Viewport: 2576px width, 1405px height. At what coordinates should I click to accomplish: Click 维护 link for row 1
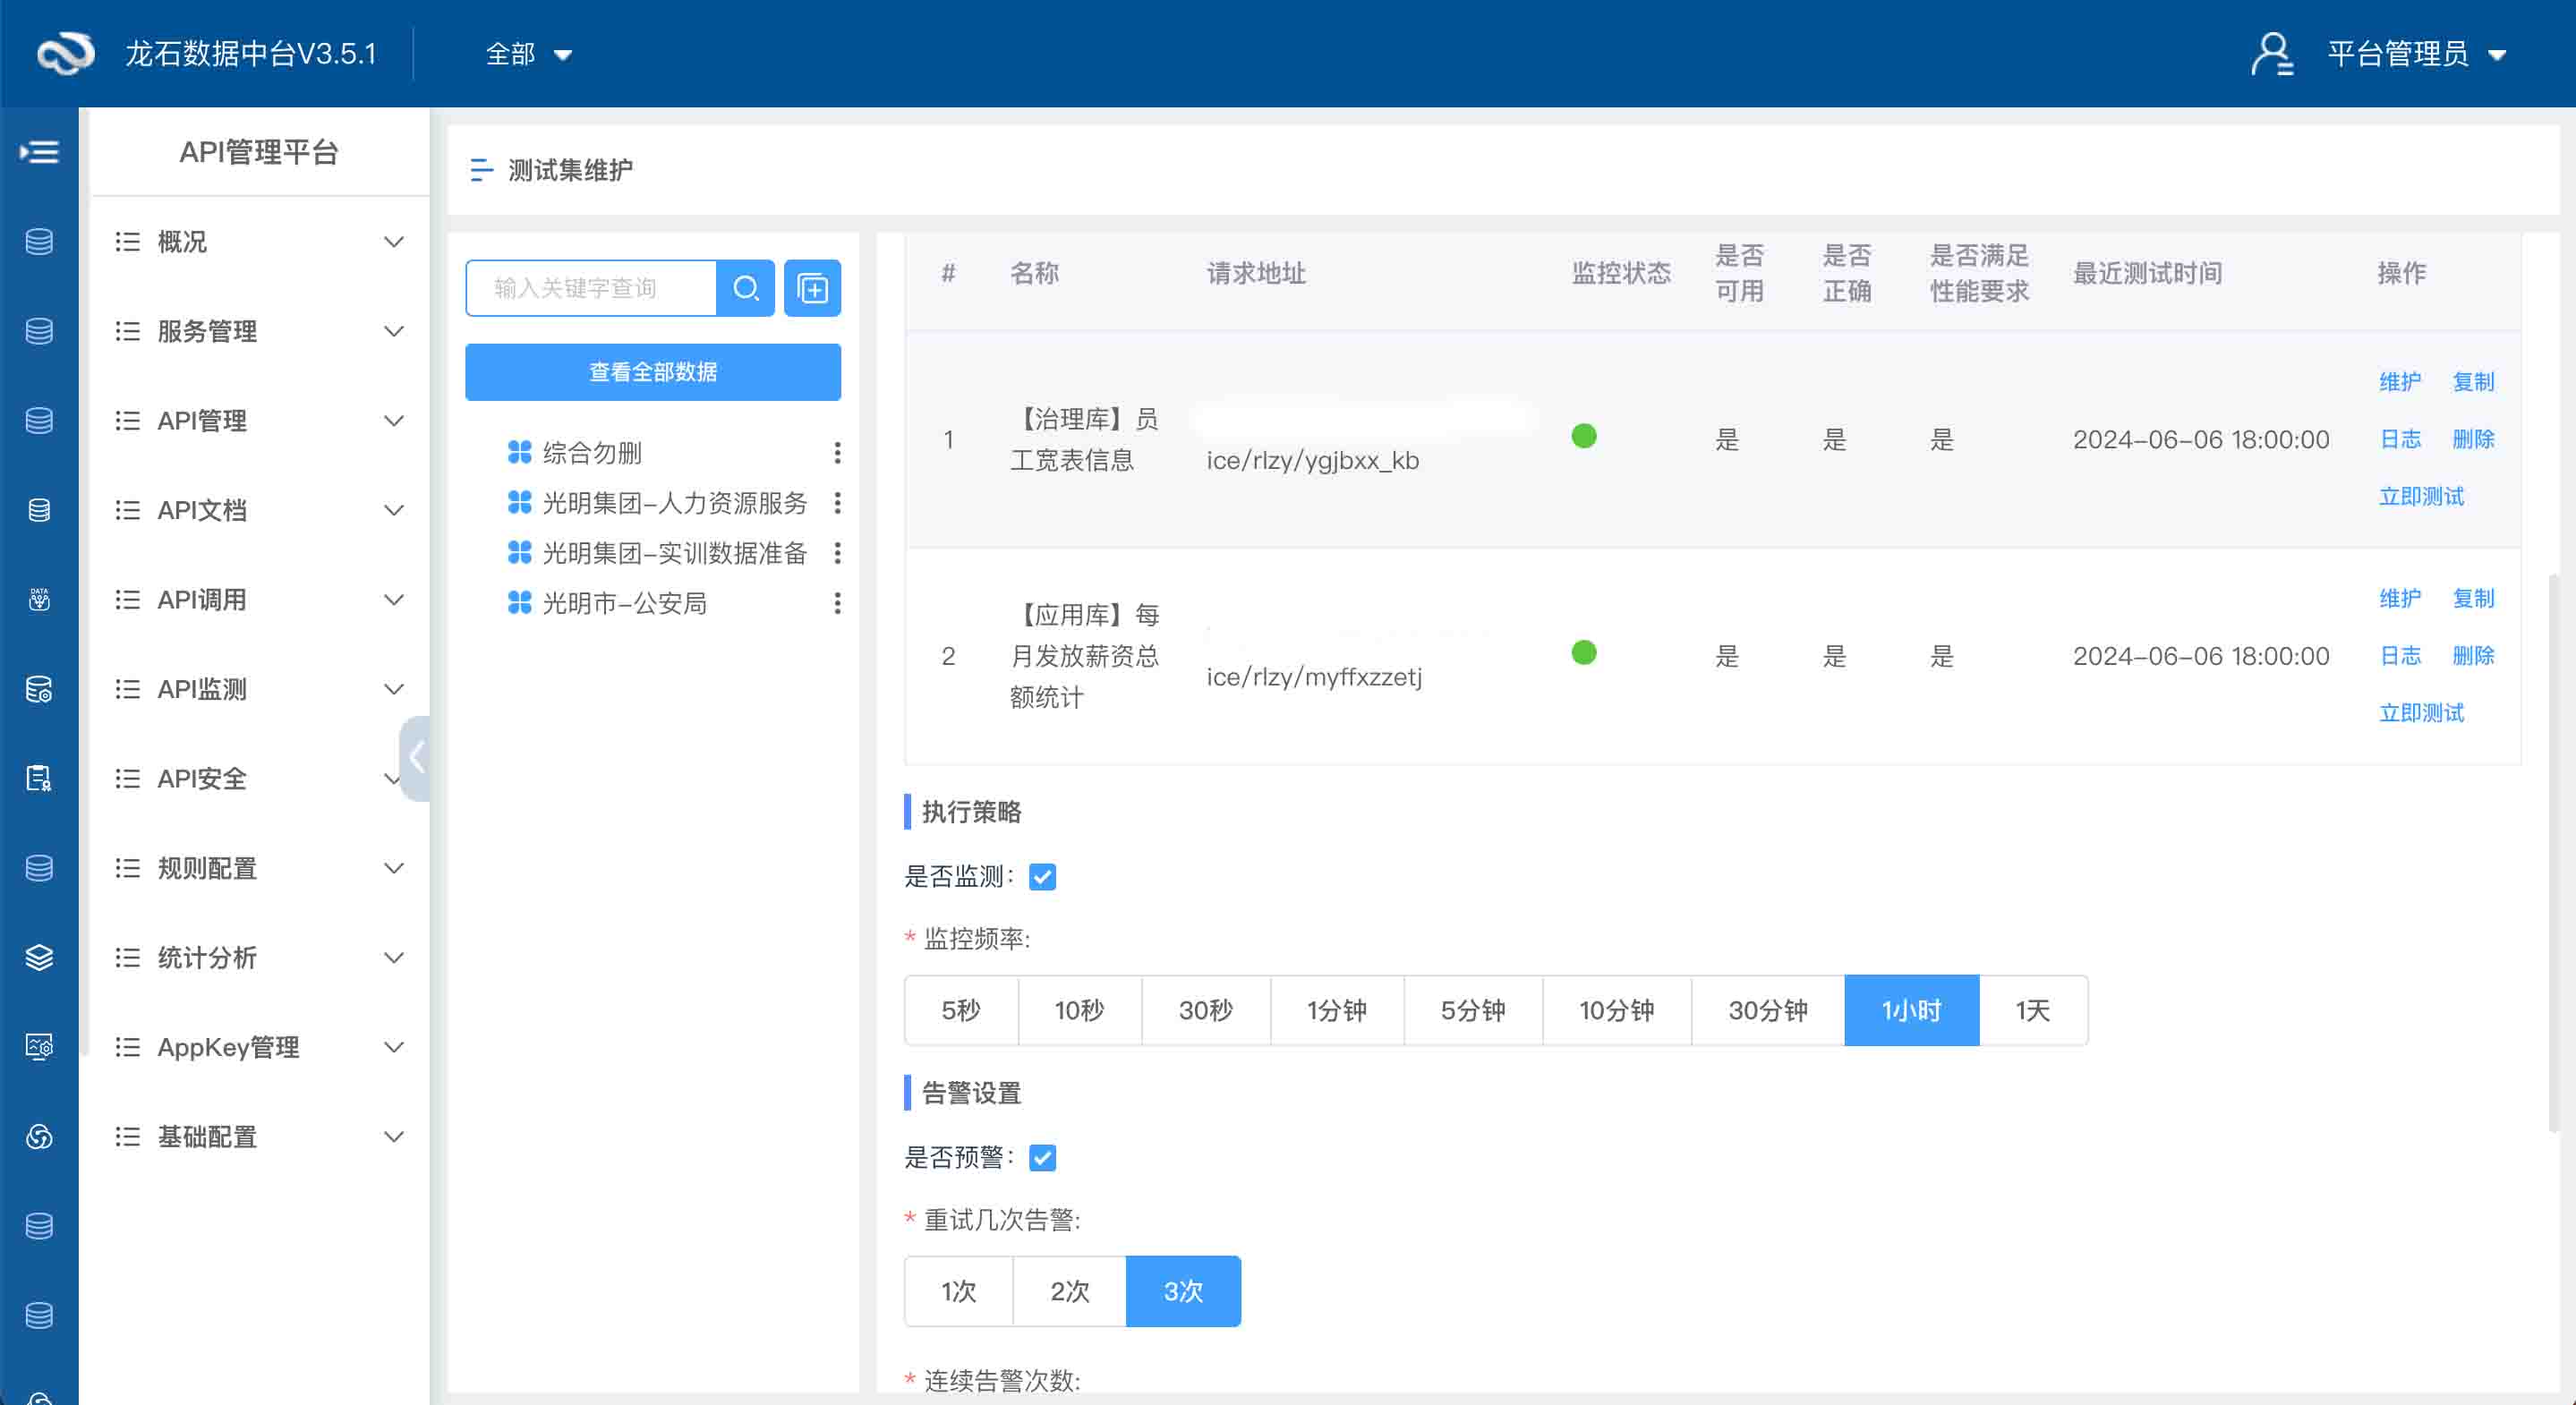pos(2400,381)
